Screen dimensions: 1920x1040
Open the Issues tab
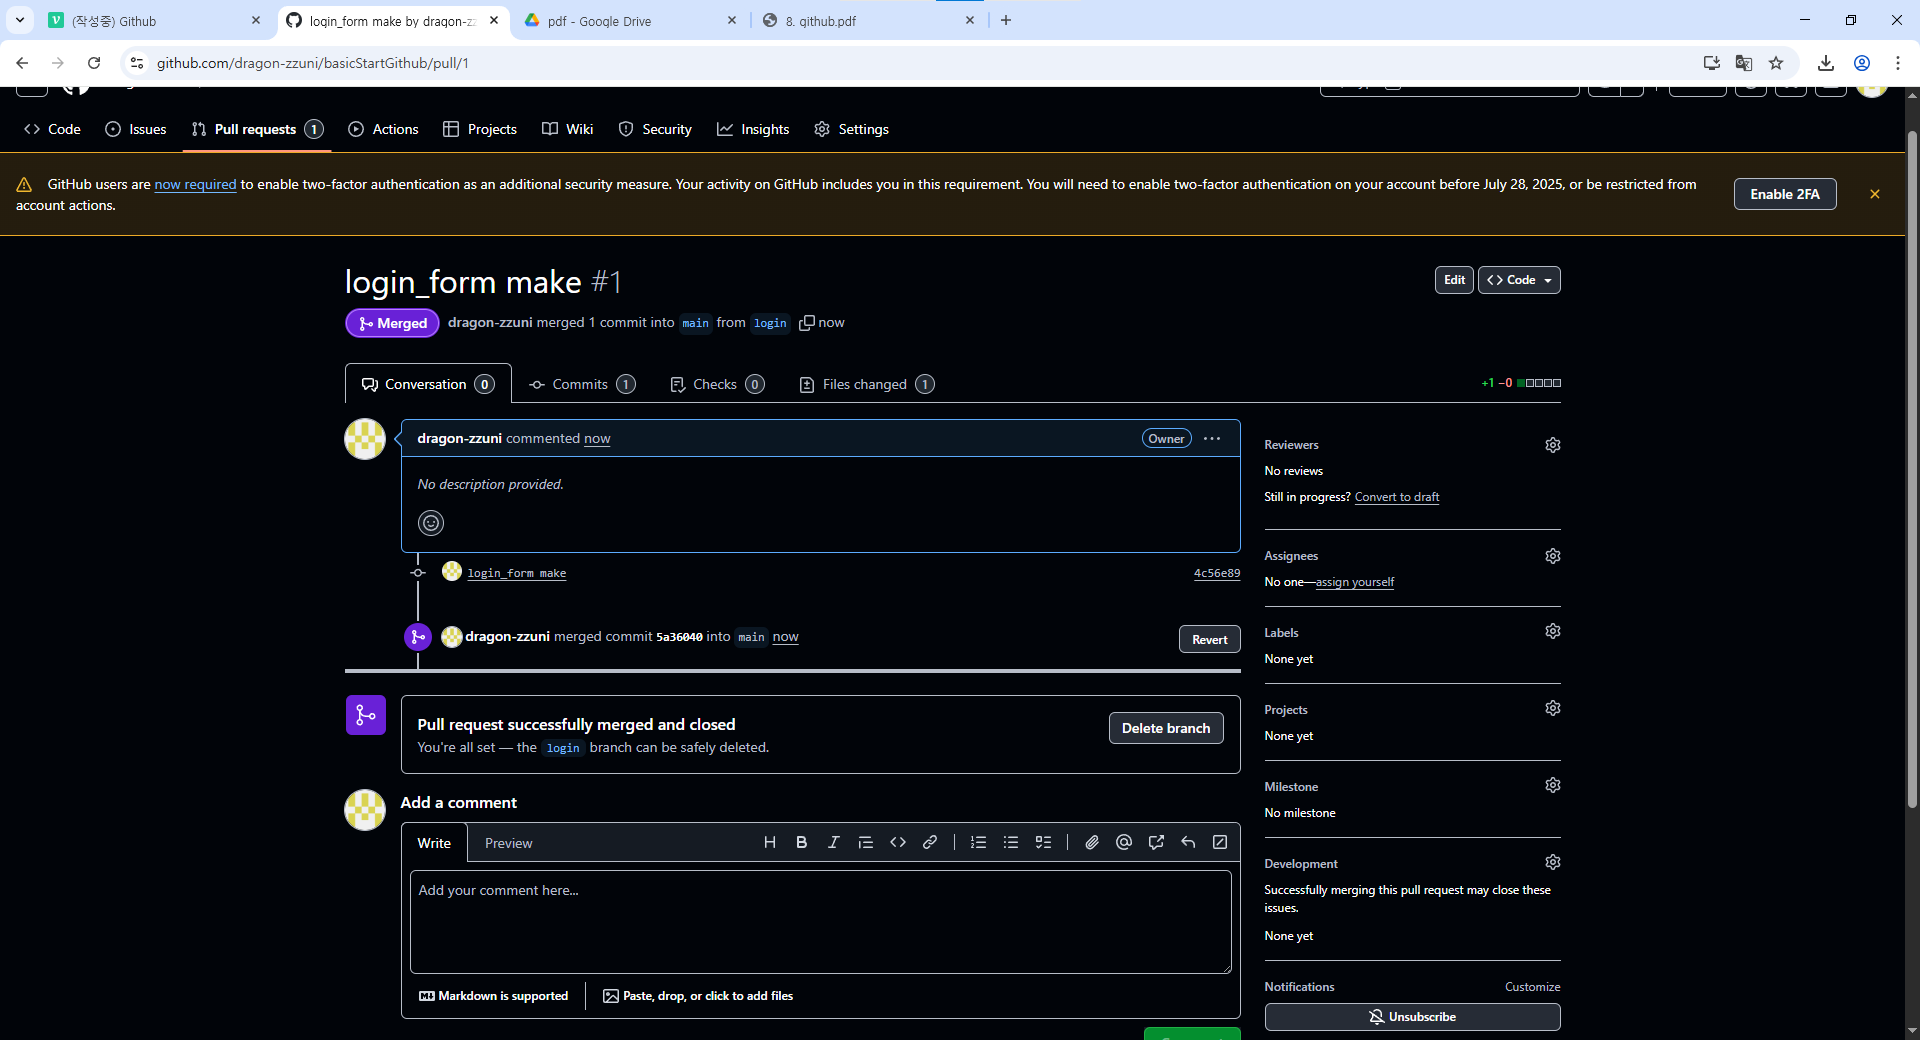(136, 129)
